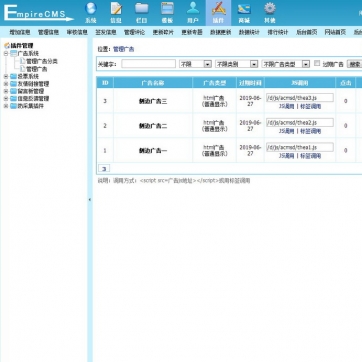Screen dimensions: 362x362
Task: Click the 信息反馈管理 folder icon
Action: pyautogui.click(x=13, y=98)
